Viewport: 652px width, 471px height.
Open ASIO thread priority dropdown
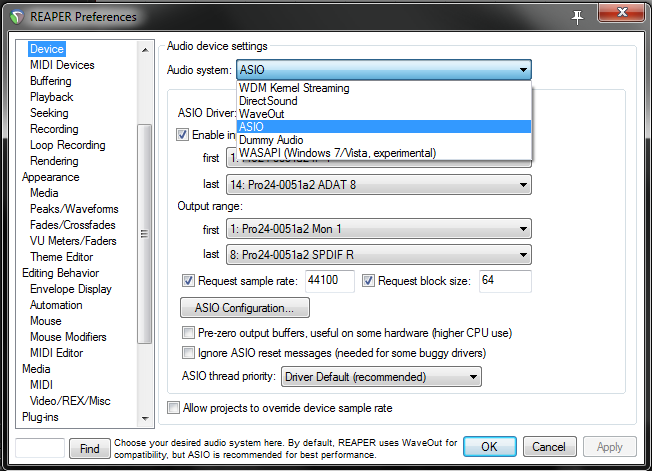tap(381, 377)
